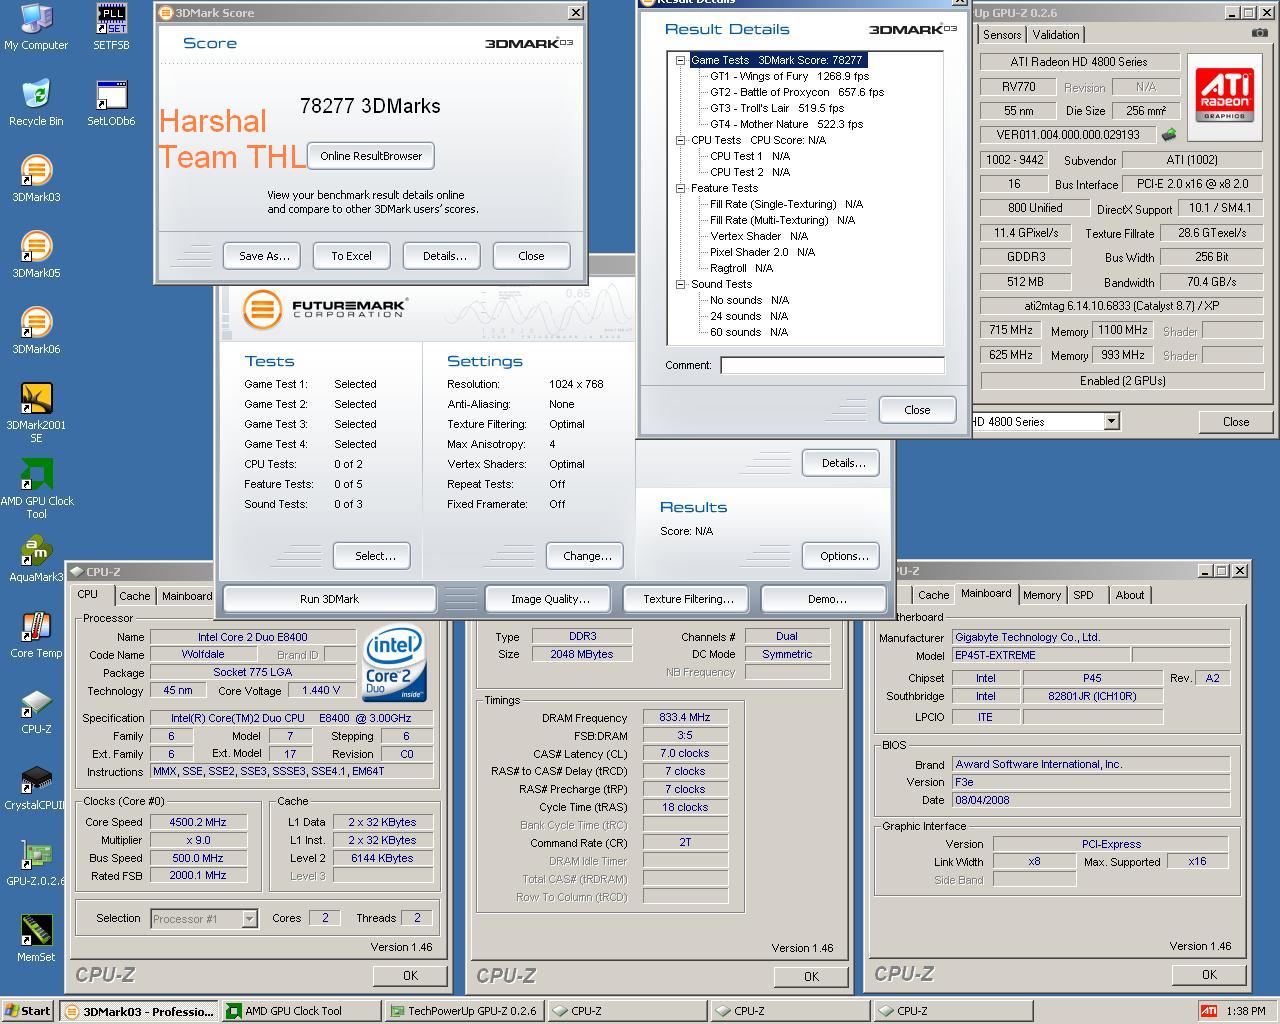The height and width of the screenshot is (1024, 1280).
Task: Open the Processor #1 selection dropdown
Action: (249, 918)
